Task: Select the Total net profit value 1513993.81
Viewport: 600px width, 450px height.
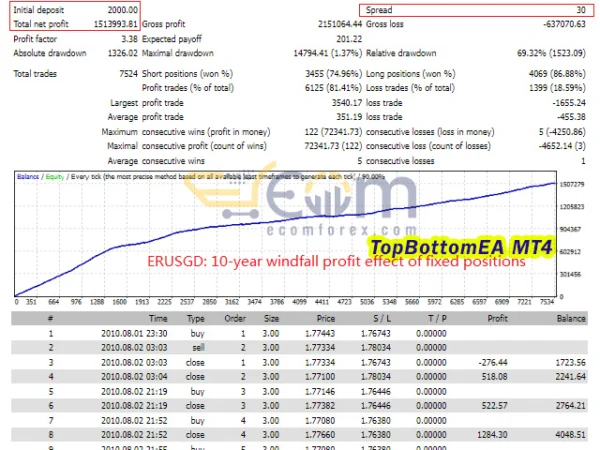Action: [116, 24]
